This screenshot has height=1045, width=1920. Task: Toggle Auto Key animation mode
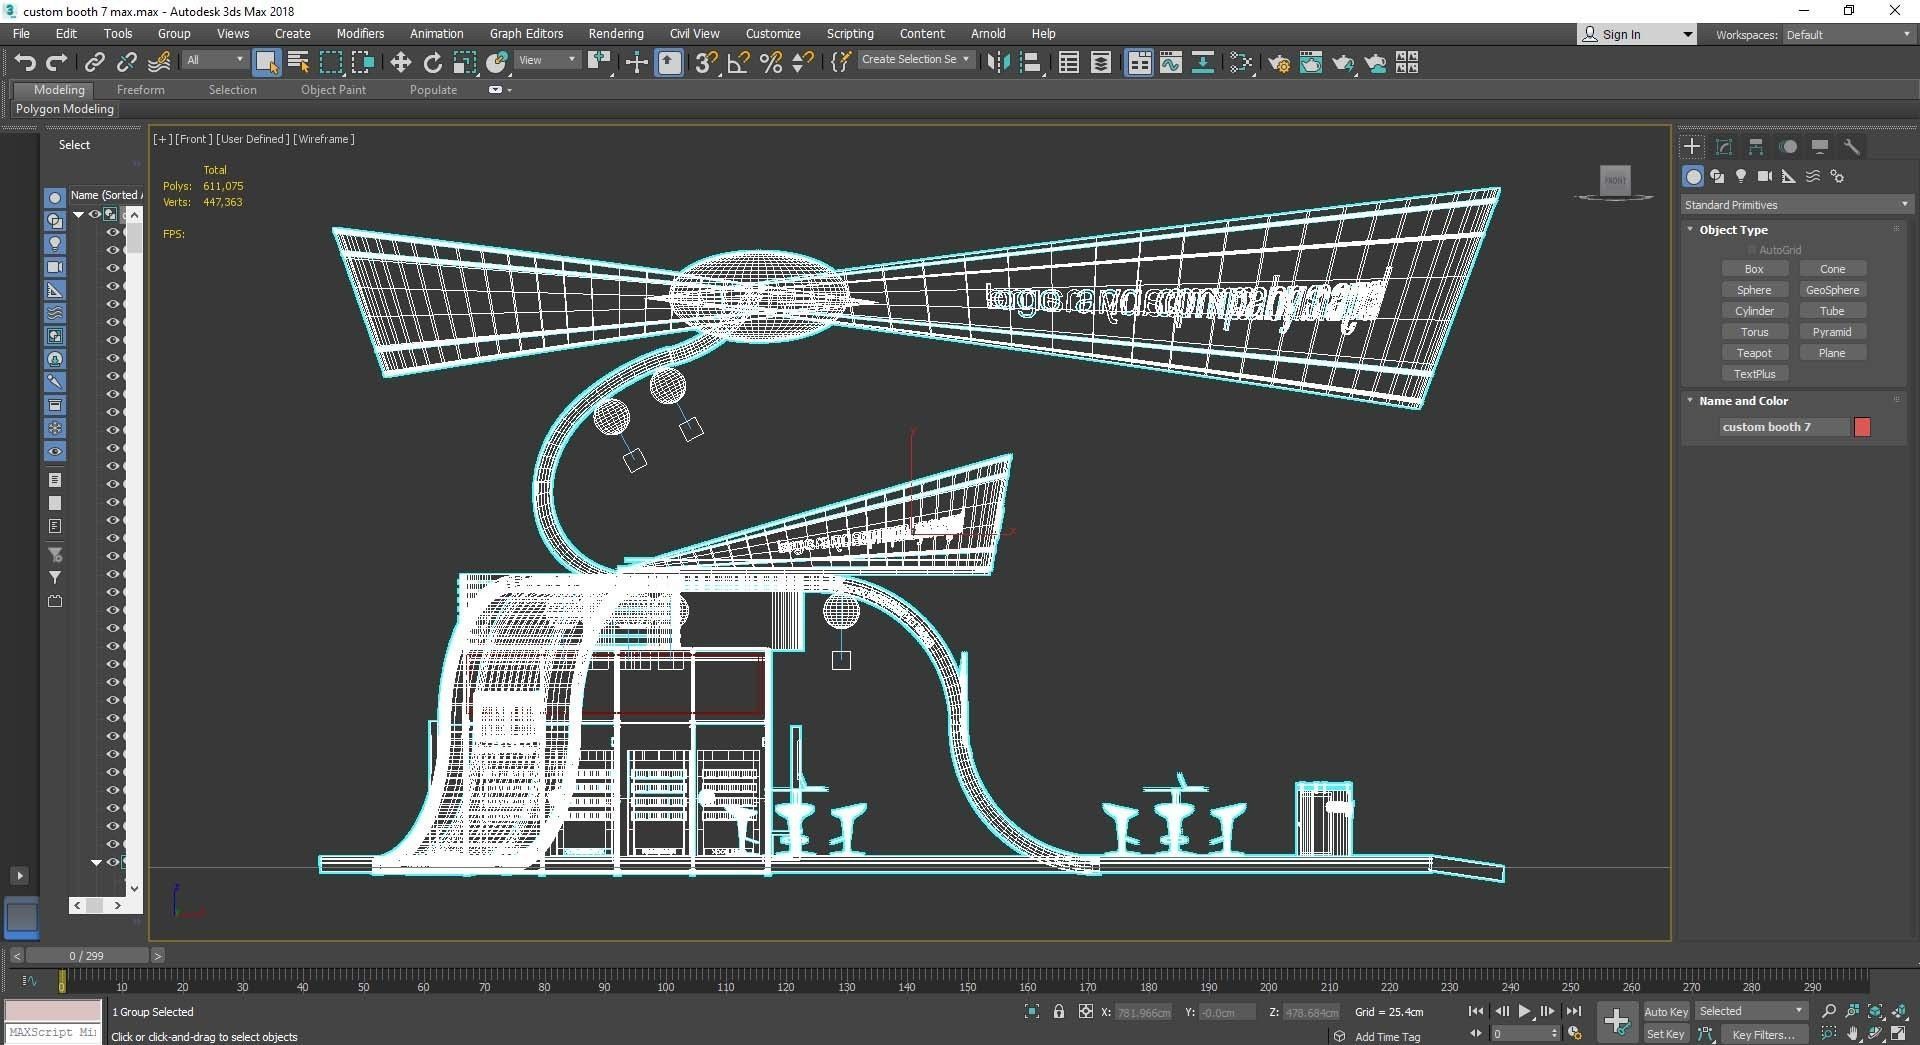coord(1665,1012)
